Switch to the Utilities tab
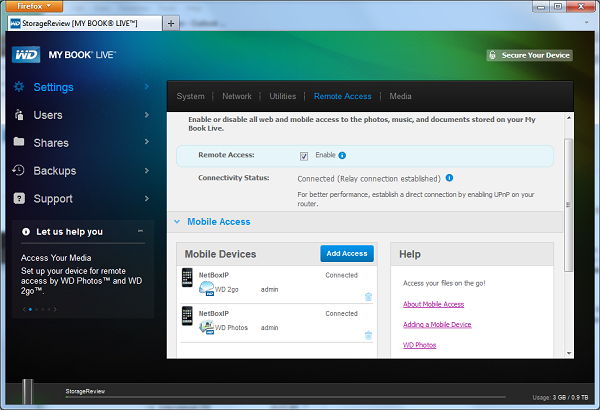Viewport: 600px width, 410px height. point(282,96)
